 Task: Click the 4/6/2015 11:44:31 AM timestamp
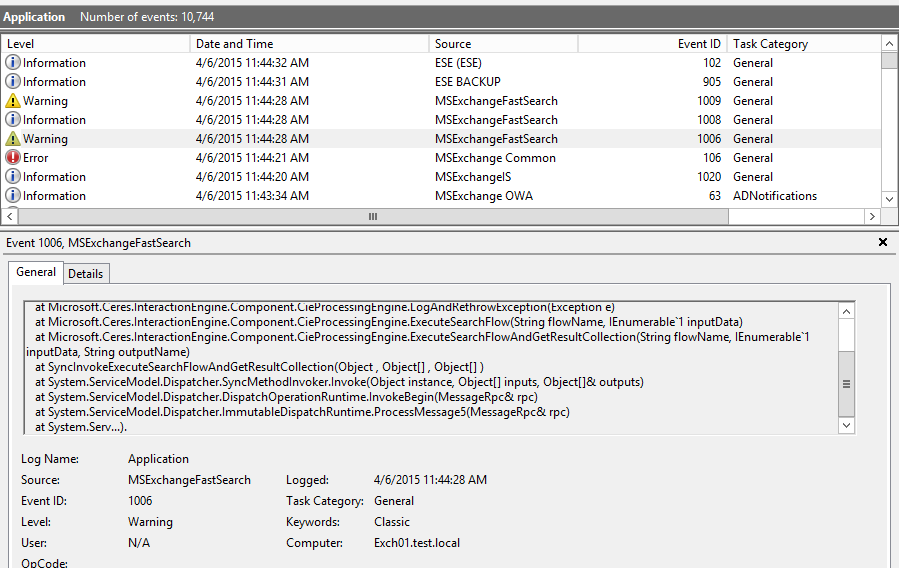(x=252, y=81)
